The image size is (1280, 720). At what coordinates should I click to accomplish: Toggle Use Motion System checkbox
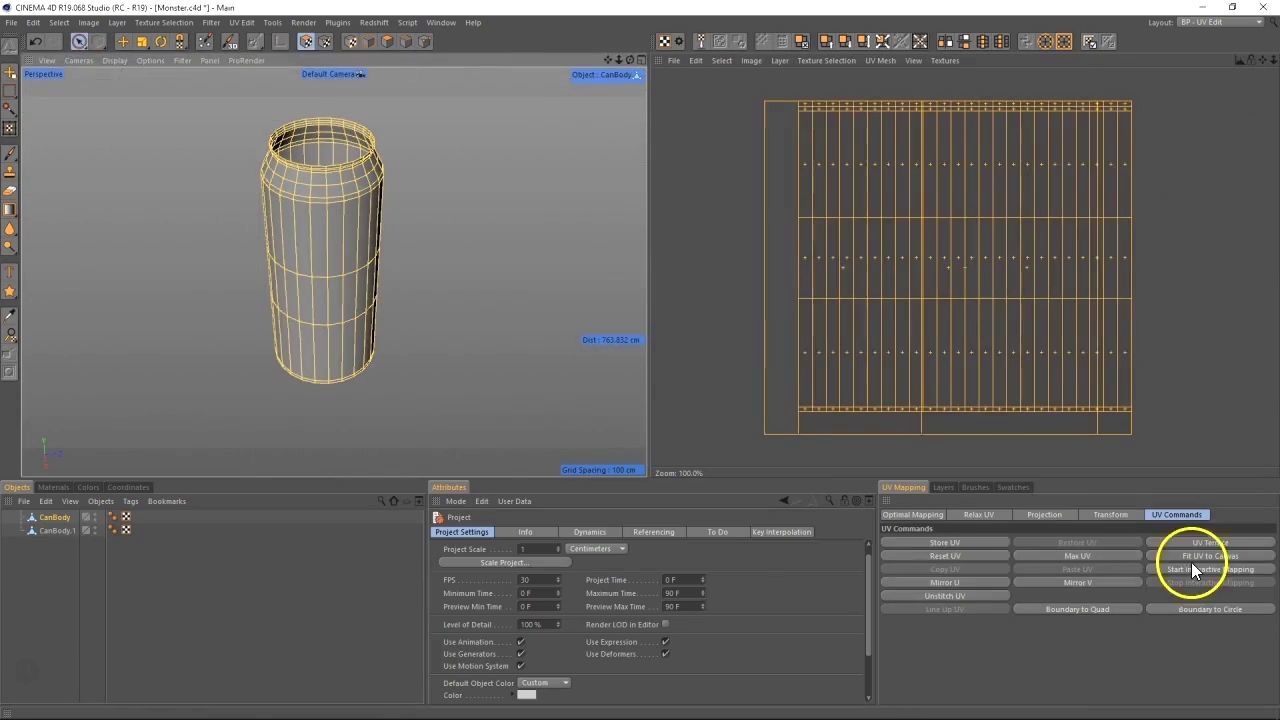pos(520,666)
